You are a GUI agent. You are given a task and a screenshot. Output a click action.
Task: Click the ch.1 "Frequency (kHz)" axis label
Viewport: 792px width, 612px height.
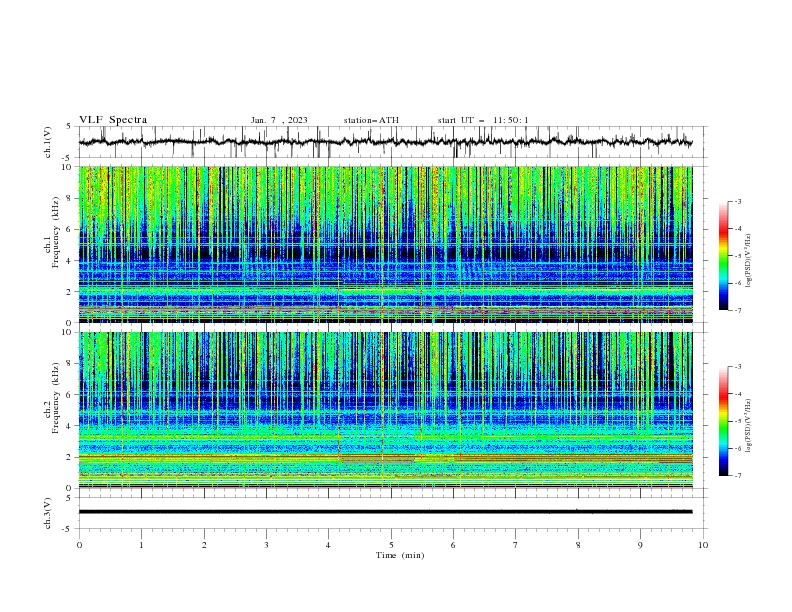[x=56, y=233]
